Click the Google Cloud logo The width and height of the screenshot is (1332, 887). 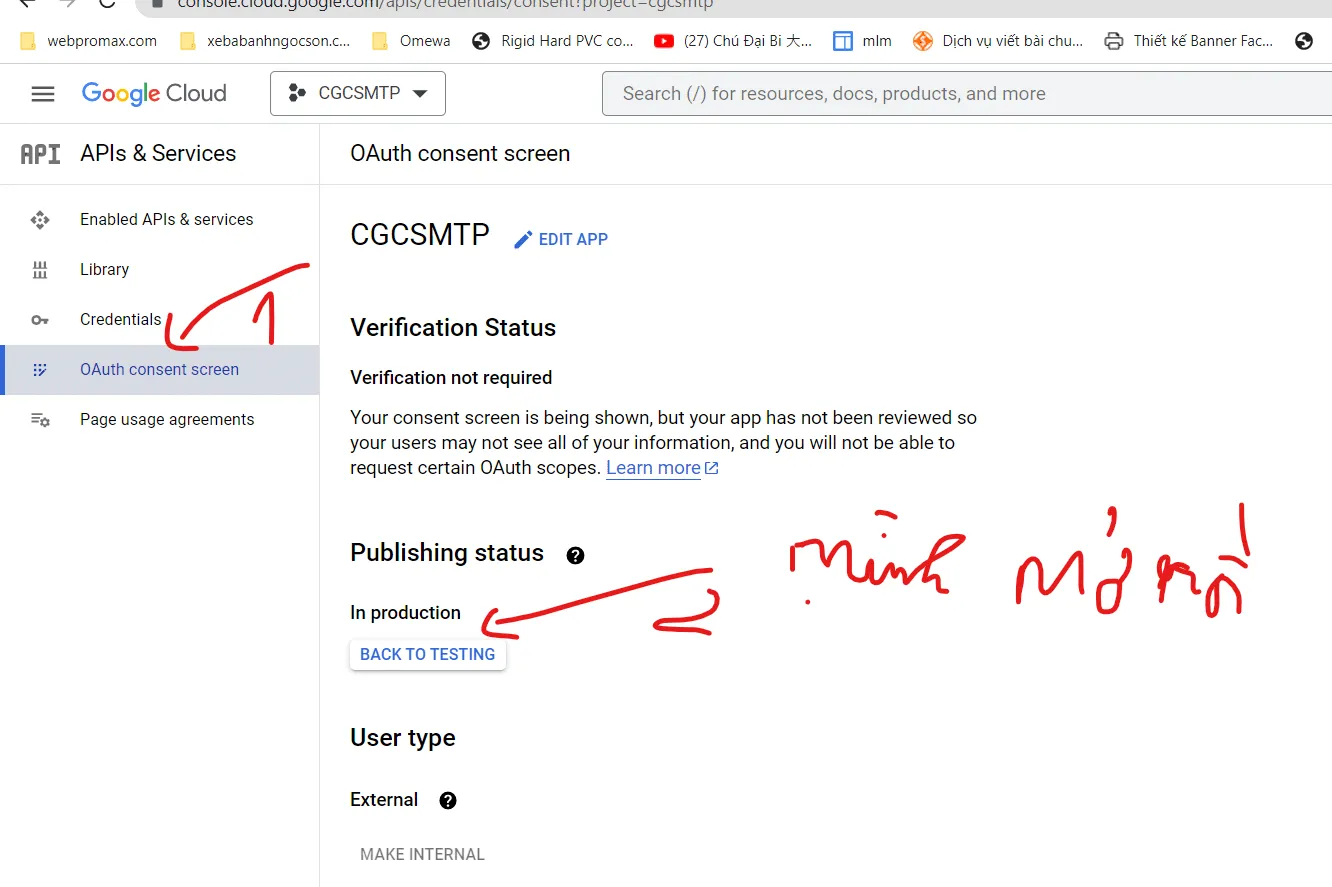154,94
